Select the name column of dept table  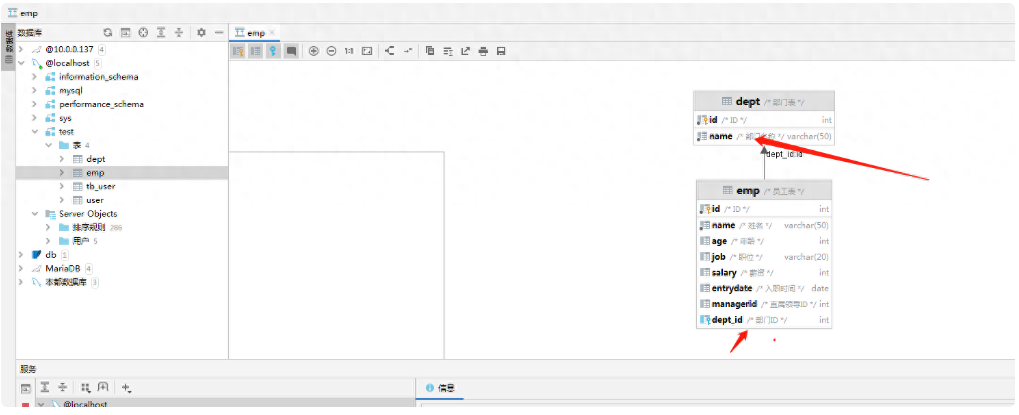tap(764, 136)
